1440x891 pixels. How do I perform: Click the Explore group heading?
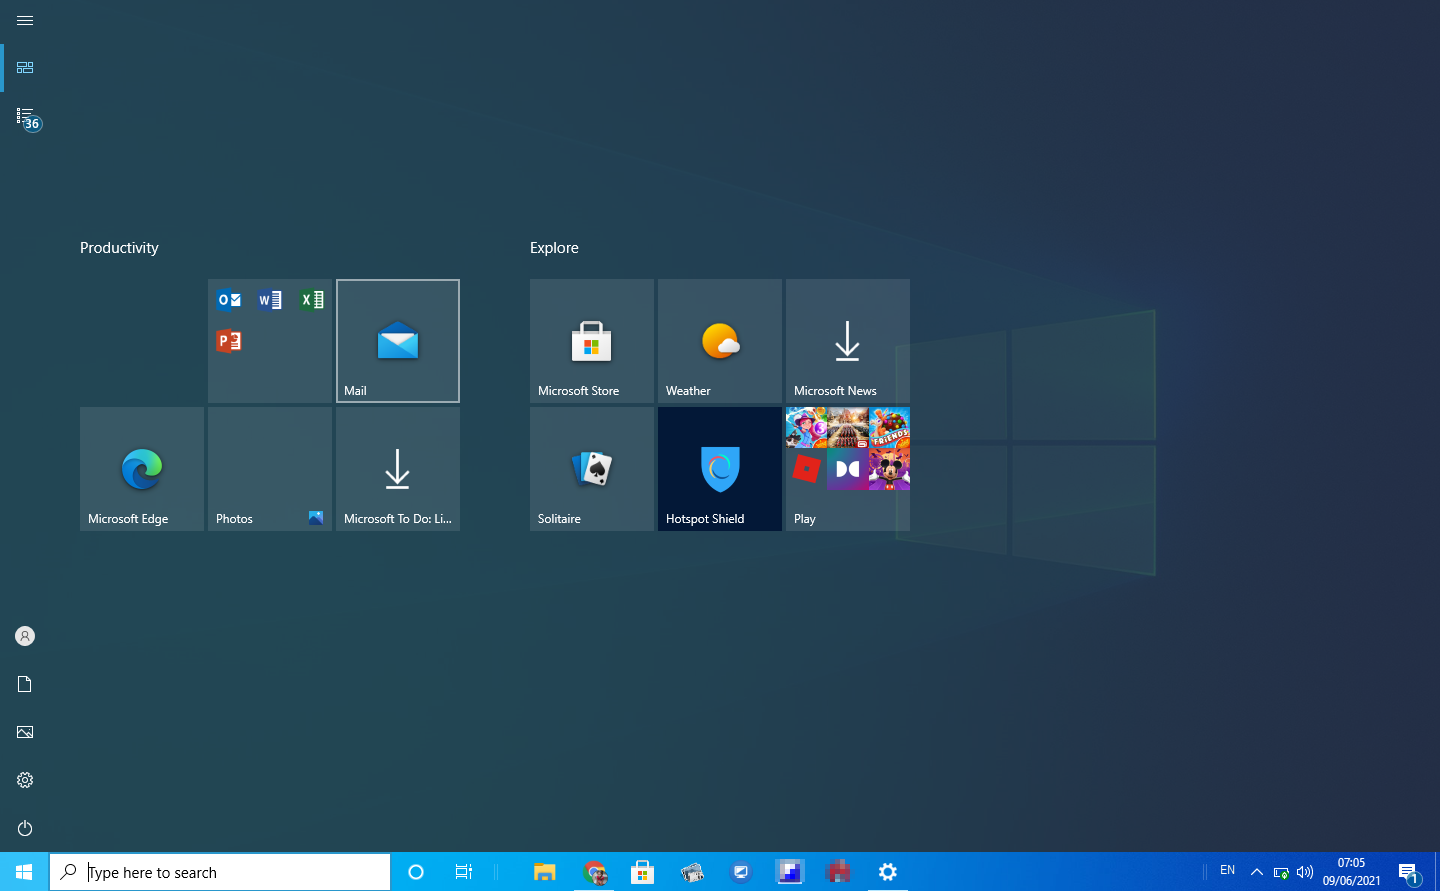point(554,248)
